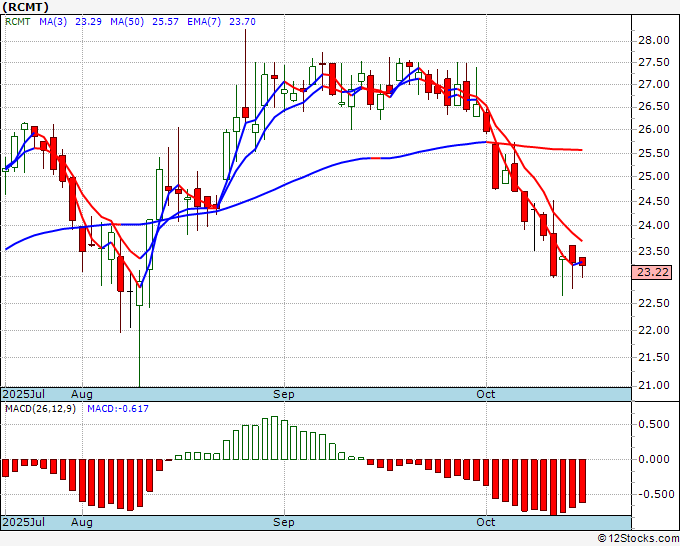This screenshot has width=680, height=546.
Task: Click the MACD(26,12,9) indicator label
Action: point(40,409)
